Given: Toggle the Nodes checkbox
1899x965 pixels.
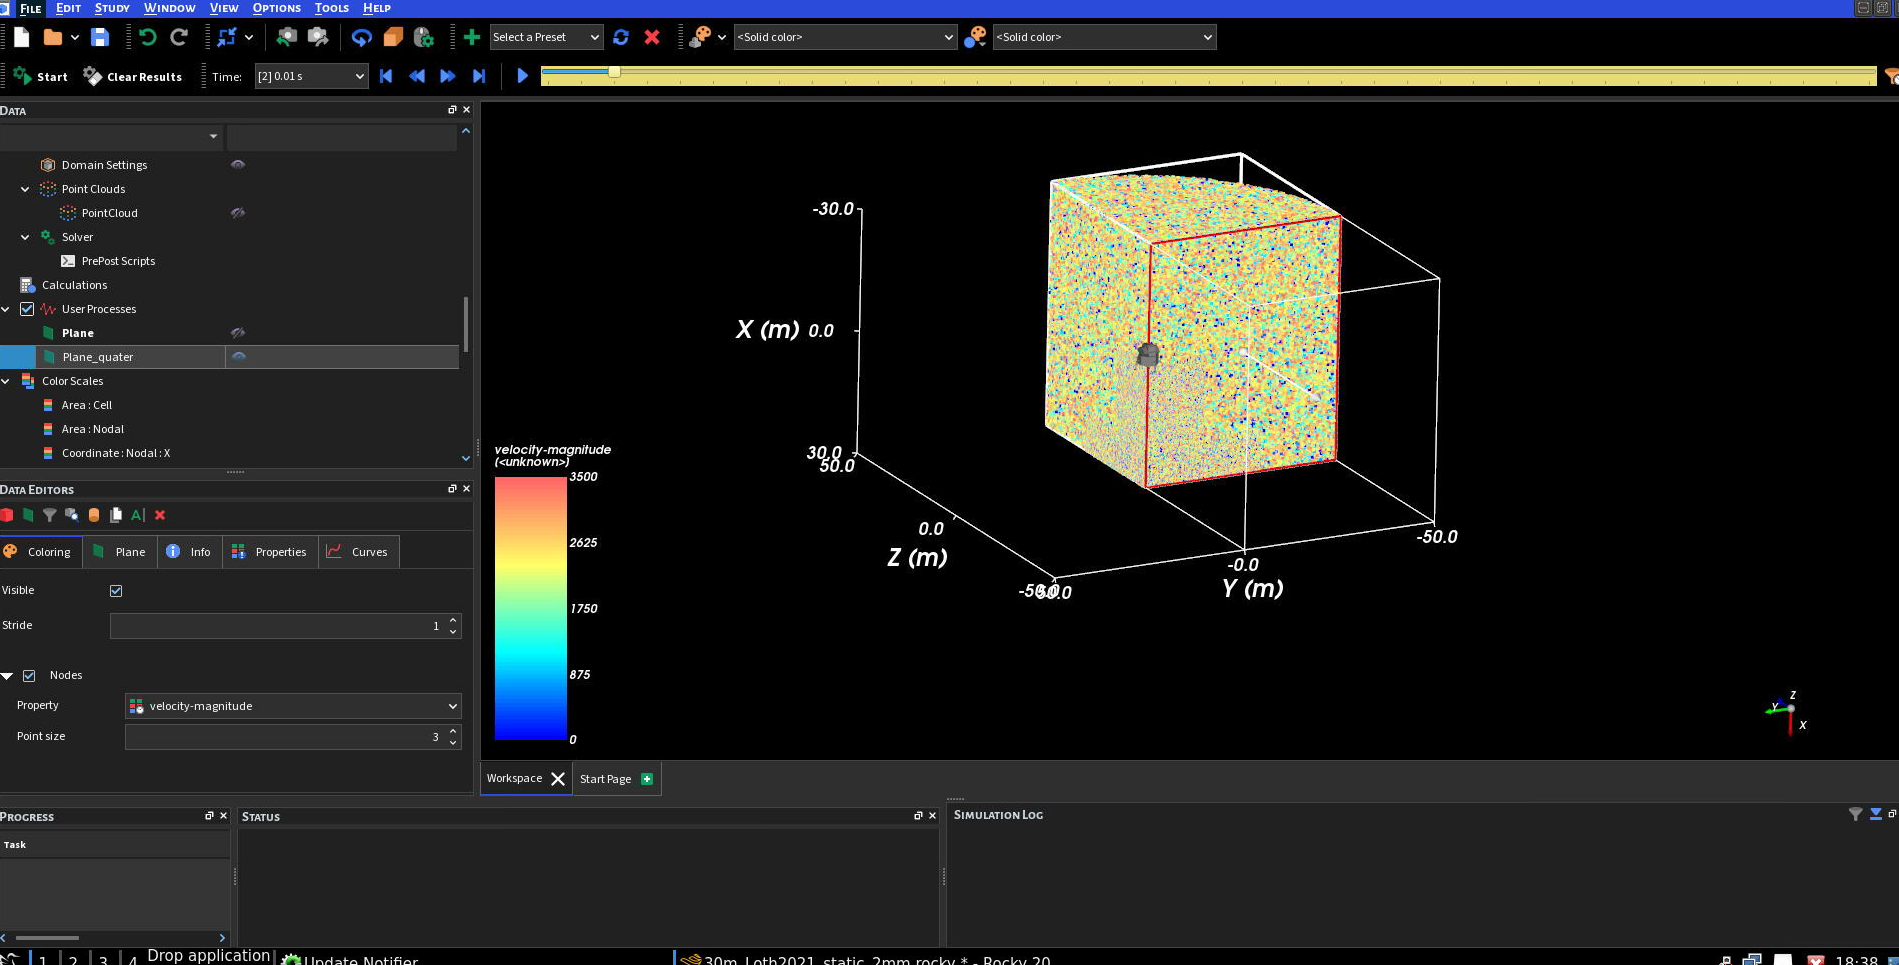Looking at the screenshot, I should (29, 676).
